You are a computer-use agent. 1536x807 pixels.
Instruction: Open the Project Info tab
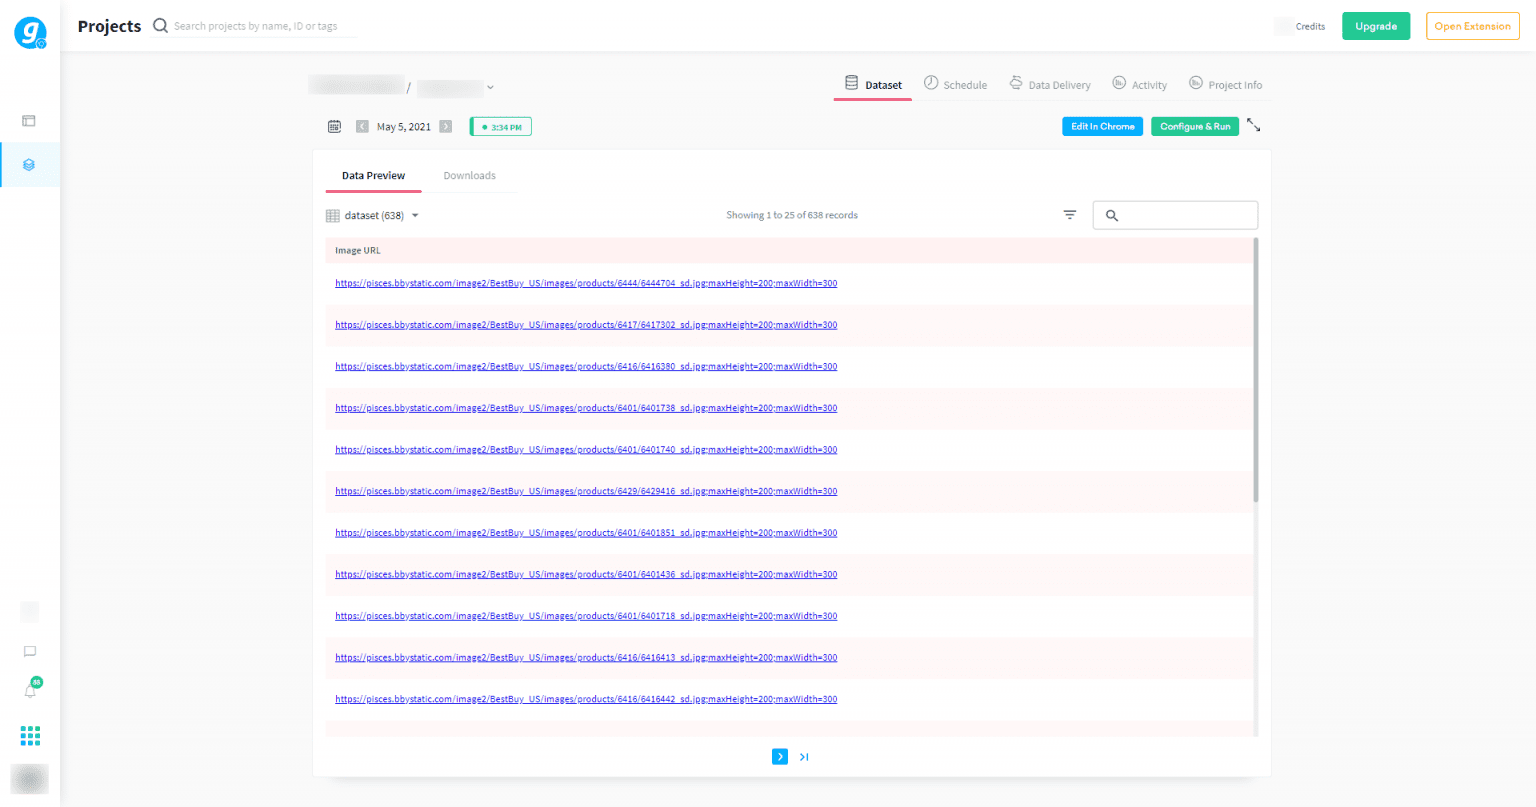1225,85
